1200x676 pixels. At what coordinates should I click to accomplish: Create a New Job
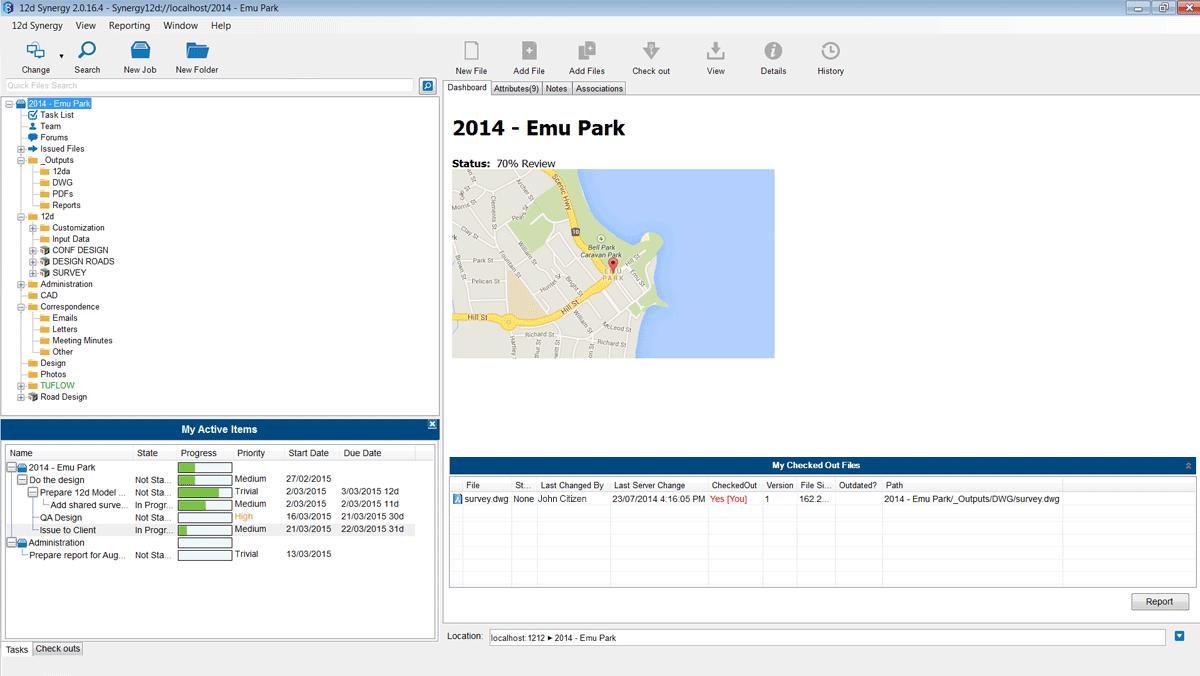[x=140, y=51]
